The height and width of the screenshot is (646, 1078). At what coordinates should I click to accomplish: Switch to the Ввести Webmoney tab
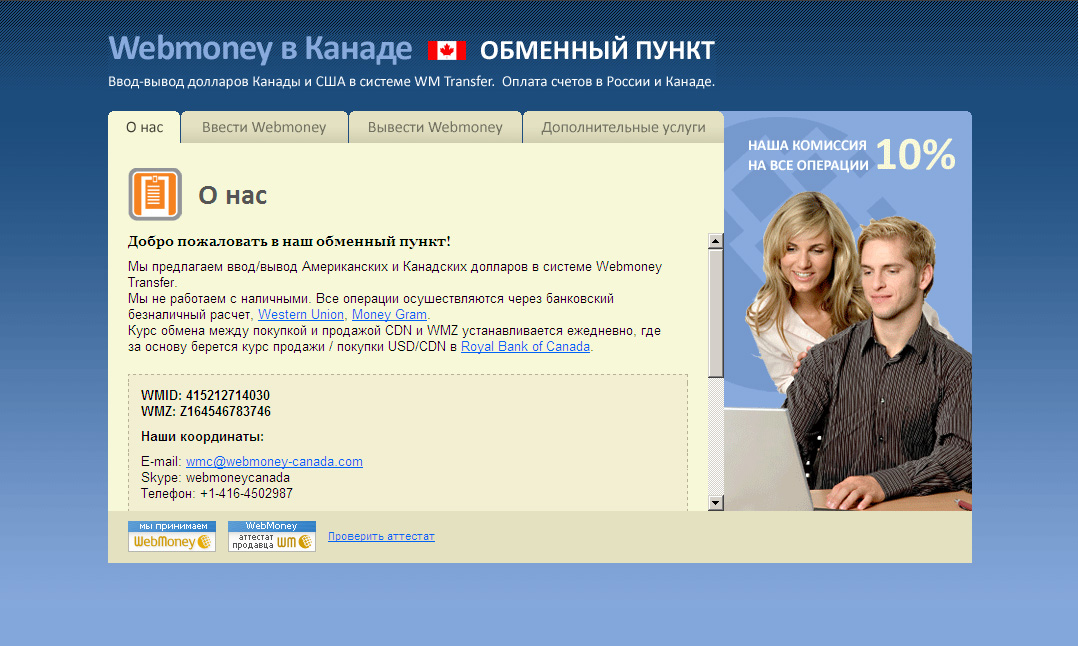(x=263, y=127)
